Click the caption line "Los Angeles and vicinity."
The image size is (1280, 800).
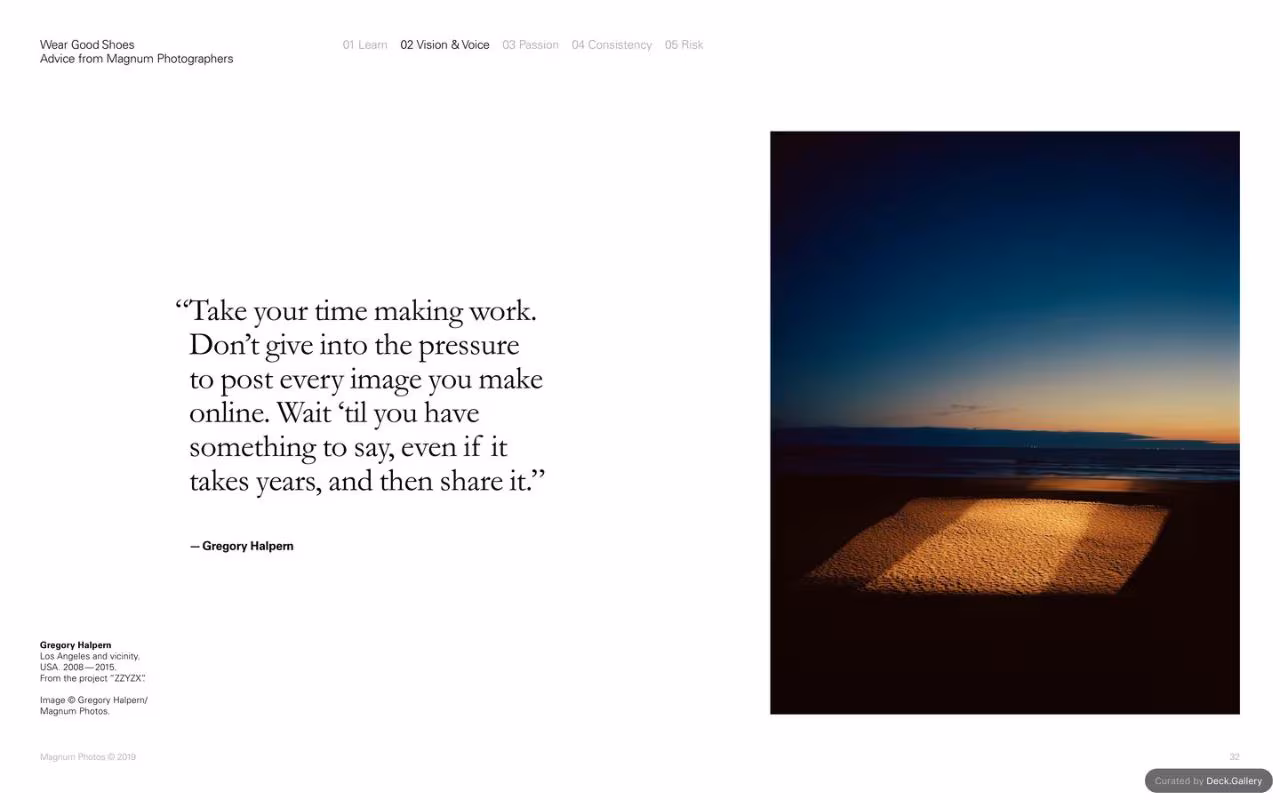click(x=90, y=656)
